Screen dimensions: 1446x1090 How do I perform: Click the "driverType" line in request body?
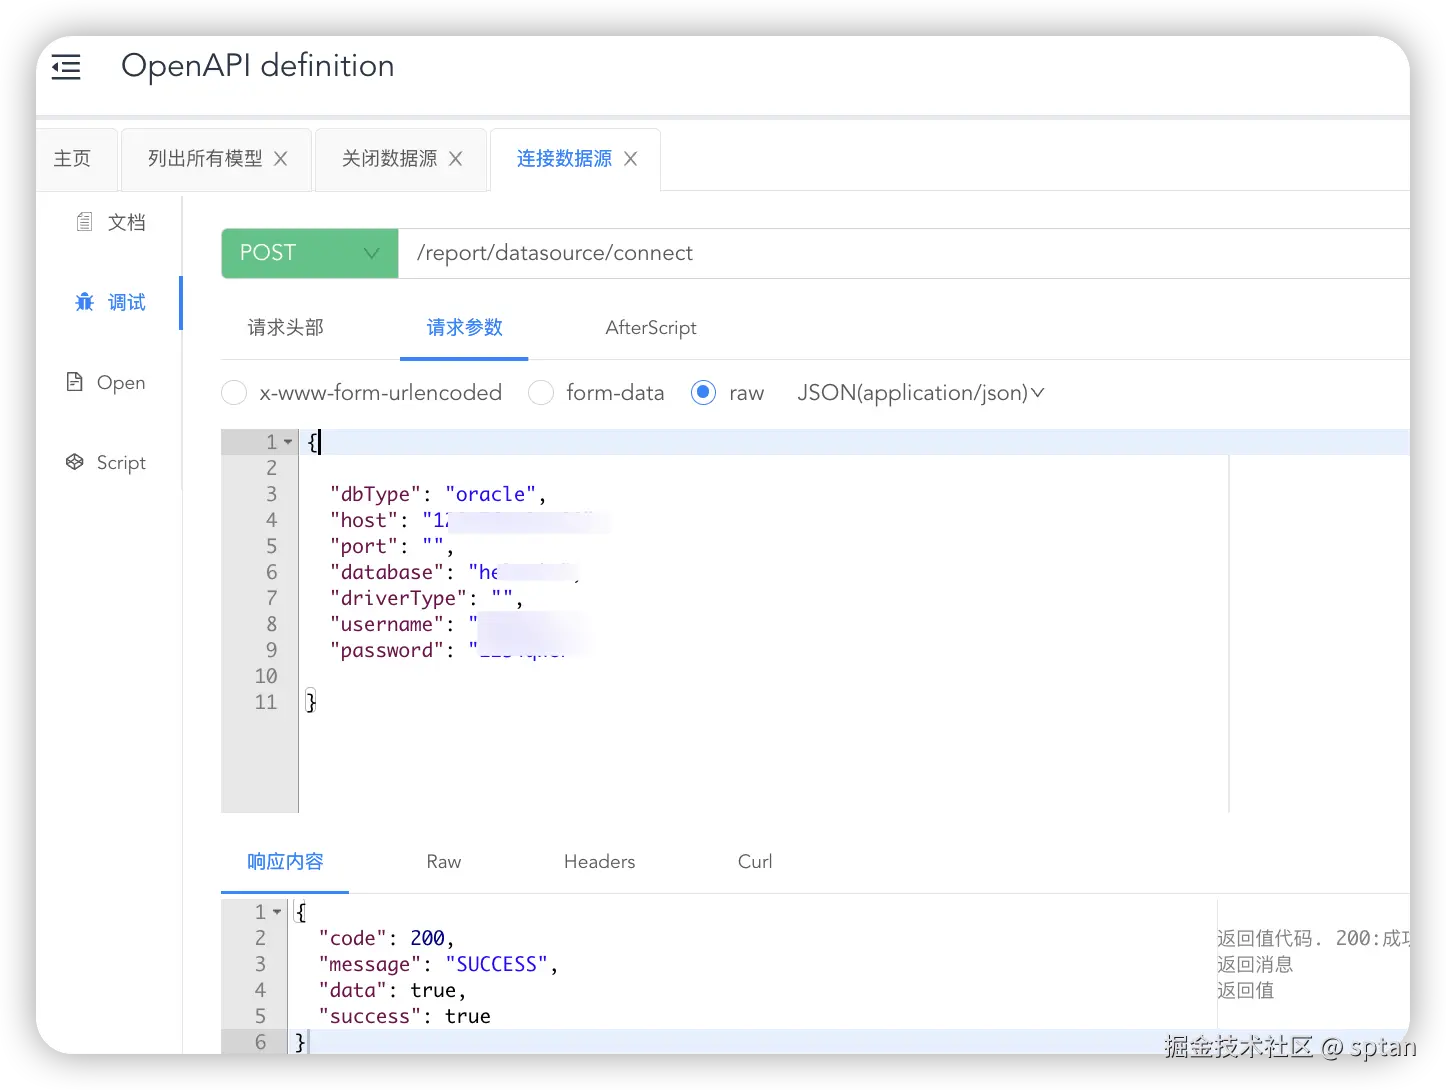coord(426,598)
